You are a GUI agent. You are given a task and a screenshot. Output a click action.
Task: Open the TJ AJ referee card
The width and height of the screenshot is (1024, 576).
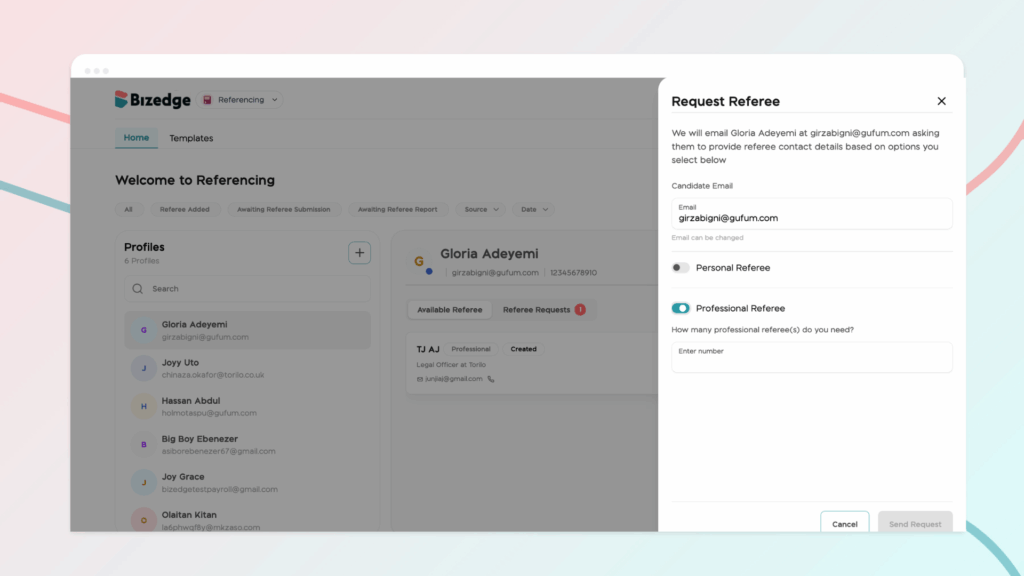coord(532,364)
